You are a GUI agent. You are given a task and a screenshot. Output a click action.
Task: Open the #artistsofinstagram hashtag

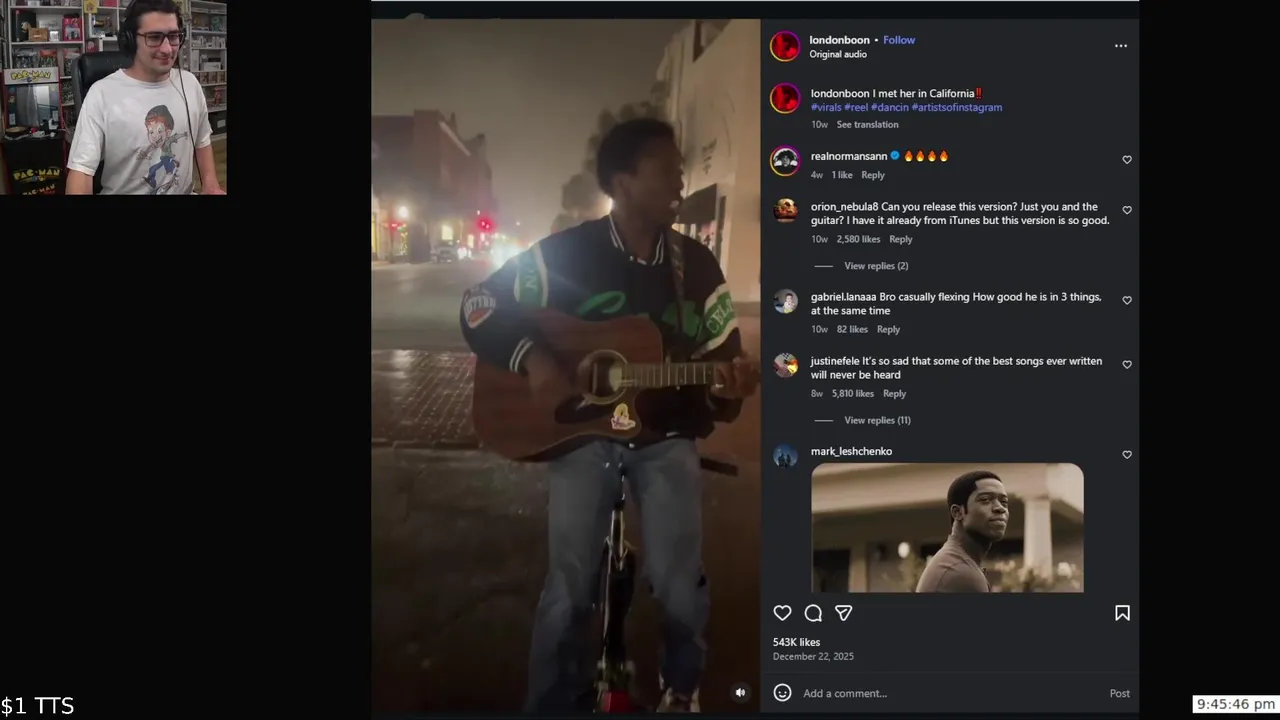(x=957, y=107)
